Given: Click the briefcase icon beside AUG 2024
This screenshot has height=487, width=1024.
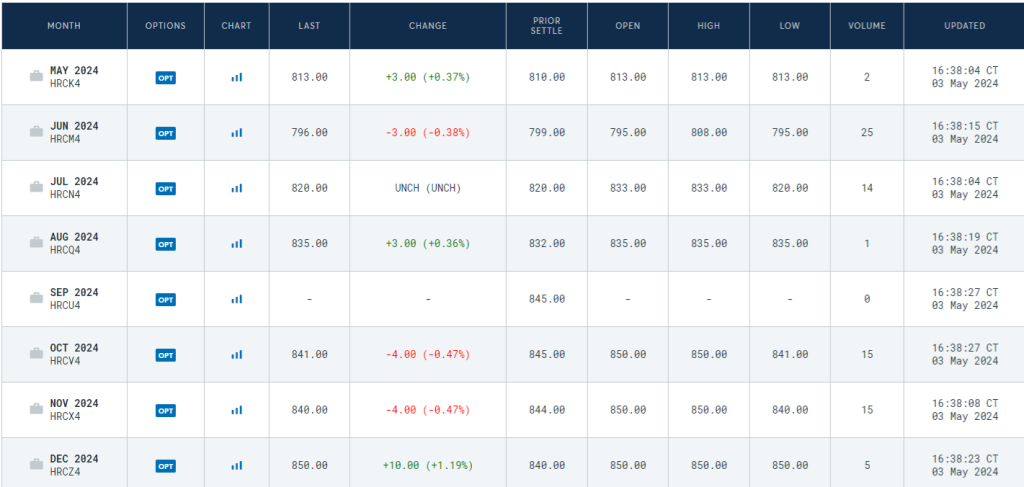Looking at the screenshot, I should (36, 243).
